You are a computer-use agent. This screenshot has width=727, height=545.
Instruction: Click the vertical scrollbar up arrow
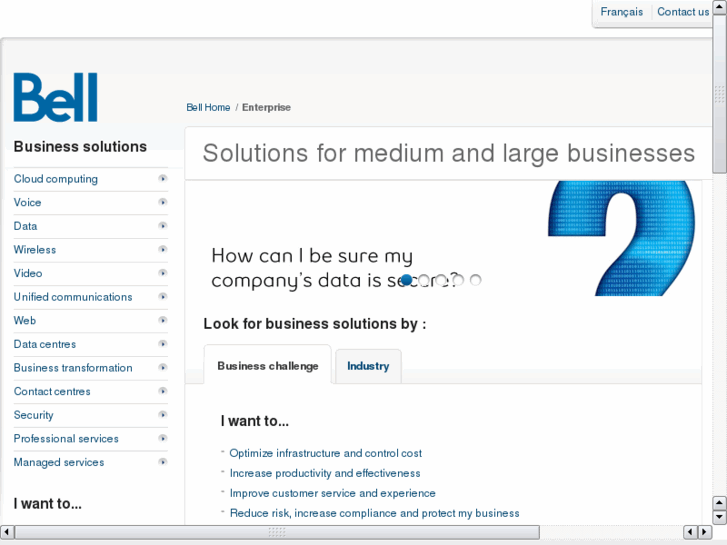coord(719,7)
